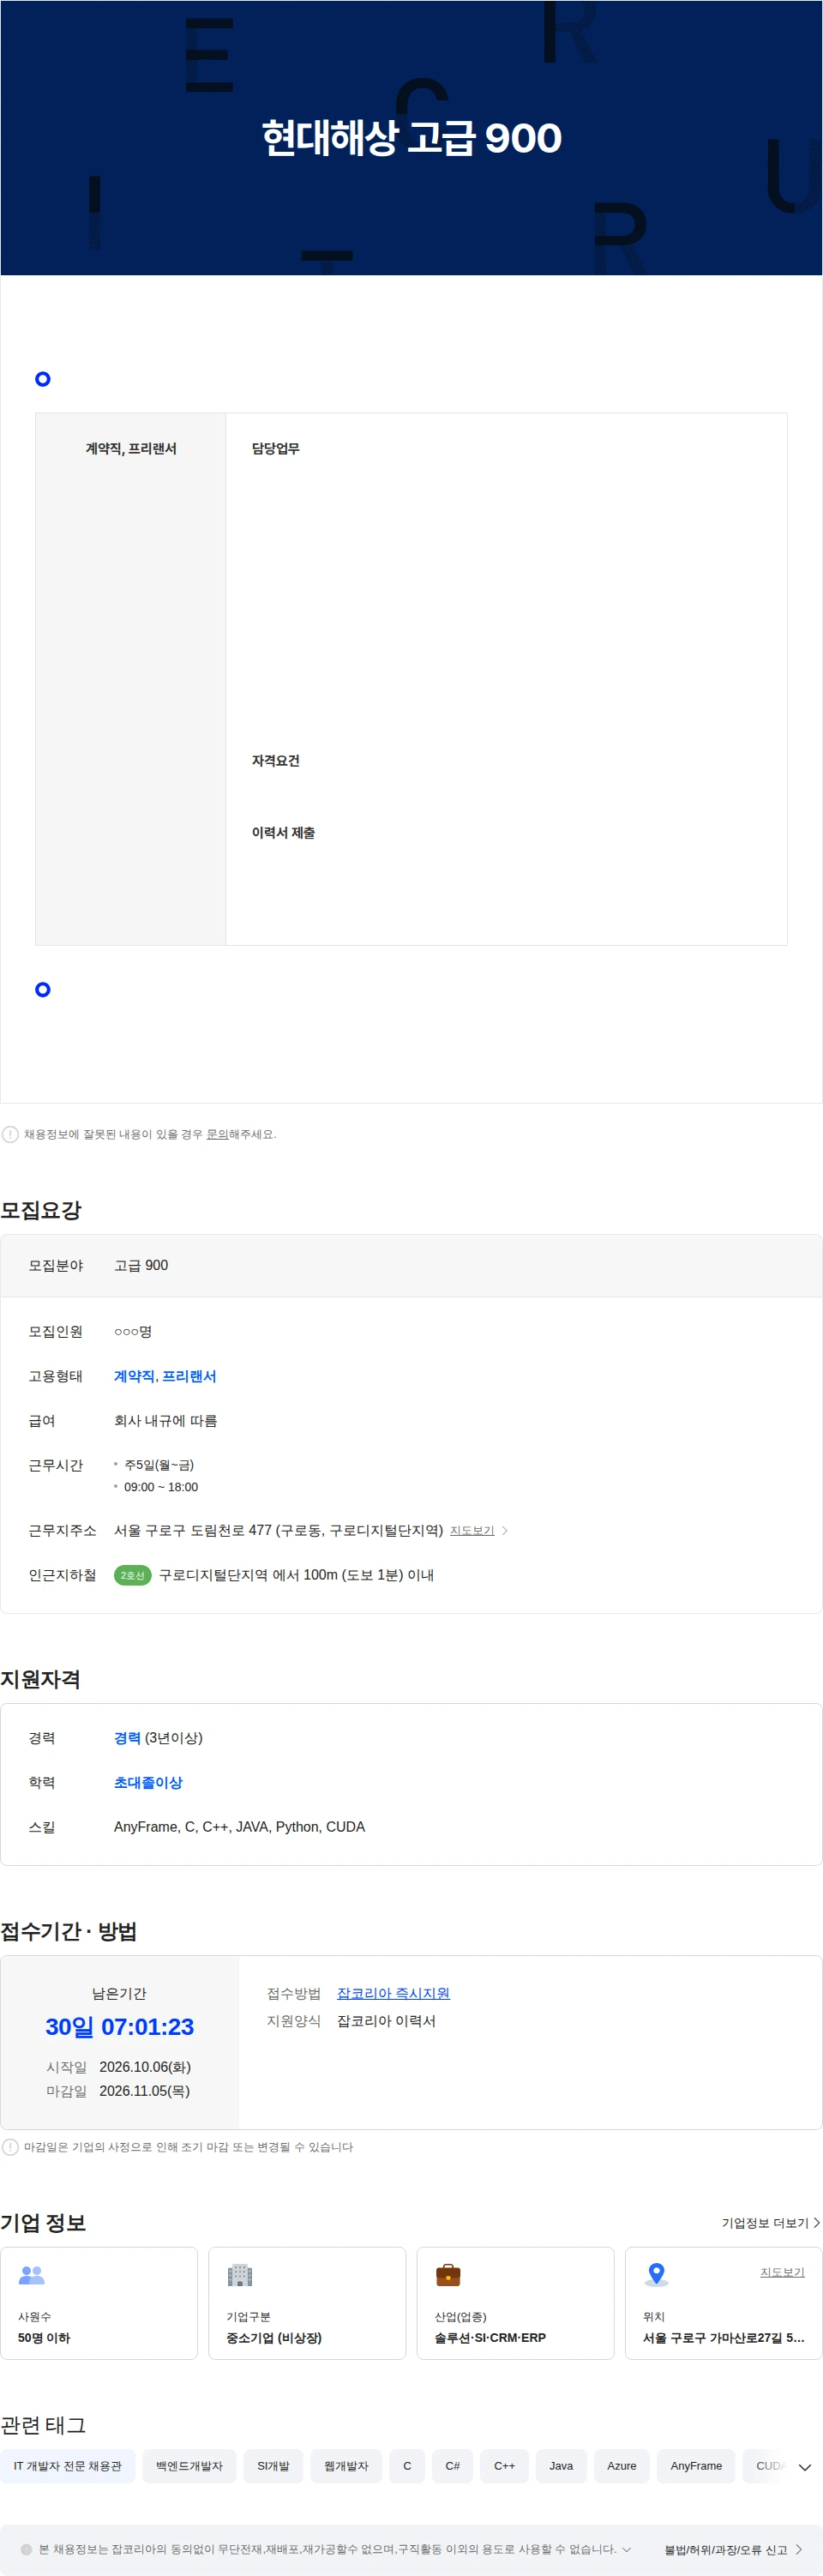
Task: Select the C++ tag
Action: (505, 2466)
